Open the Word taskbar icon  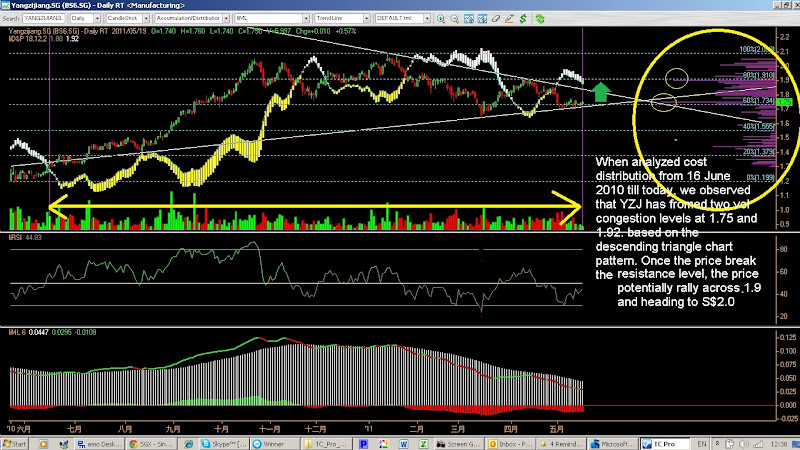pyautogui.click(x=403, y=444)
